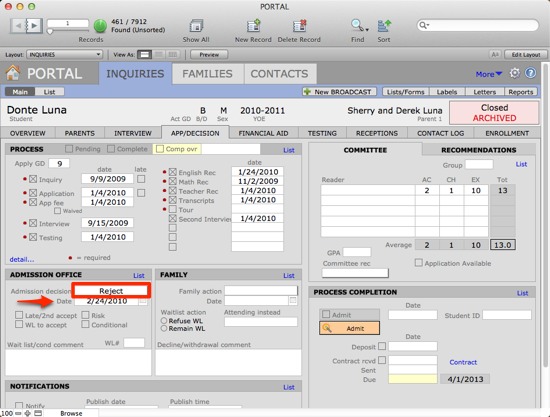The image size is (550, 417).
Task: Click the search input field
Action: [x=477, y=25]
